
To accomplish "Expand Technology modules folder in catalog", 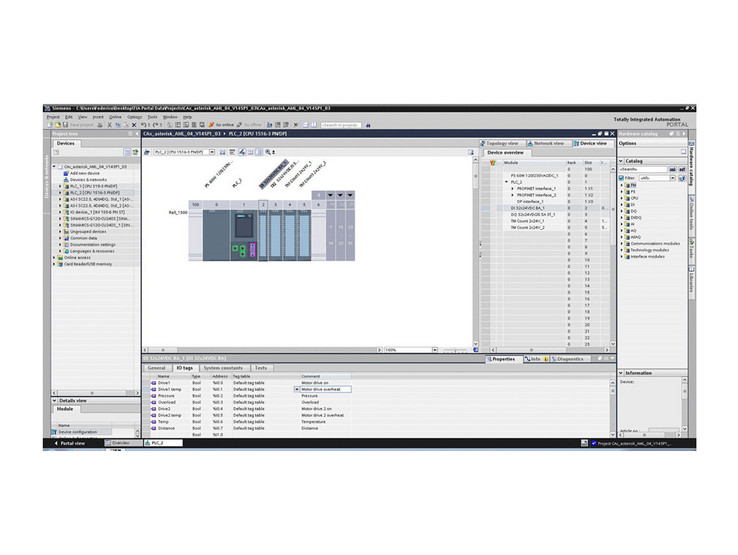I will 622,250.
